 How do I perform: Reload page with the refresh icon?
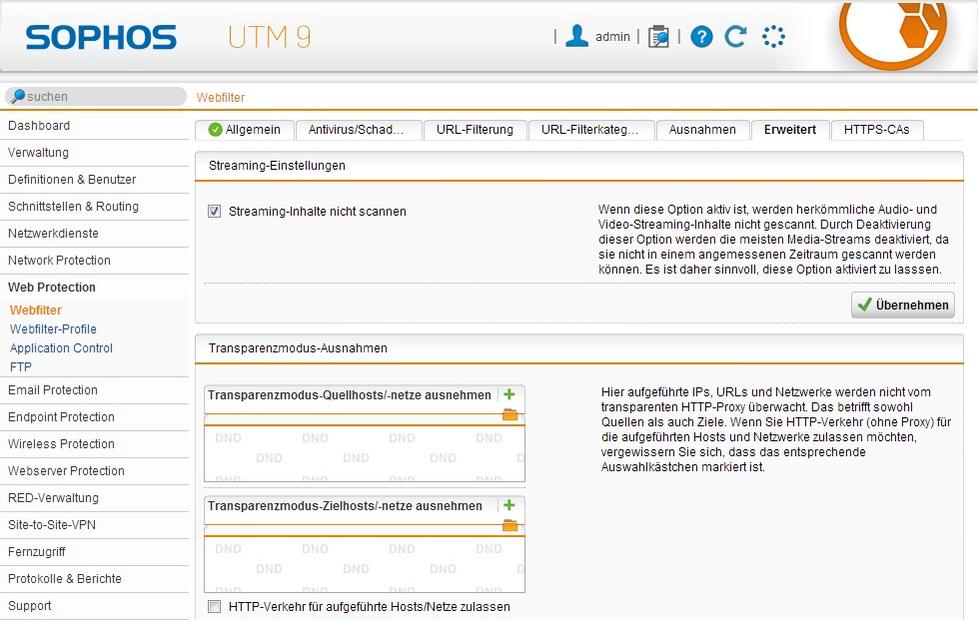coord(736,37)
